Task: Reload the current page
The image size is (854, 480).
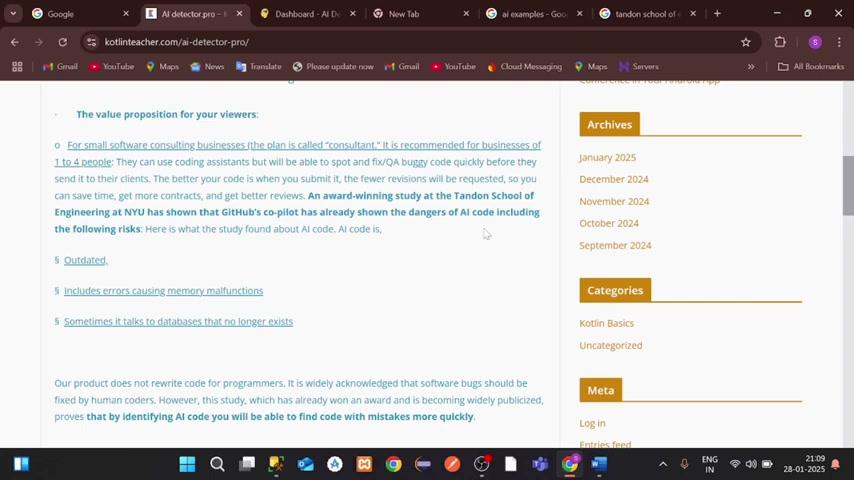Action: (x=63, y=42)
